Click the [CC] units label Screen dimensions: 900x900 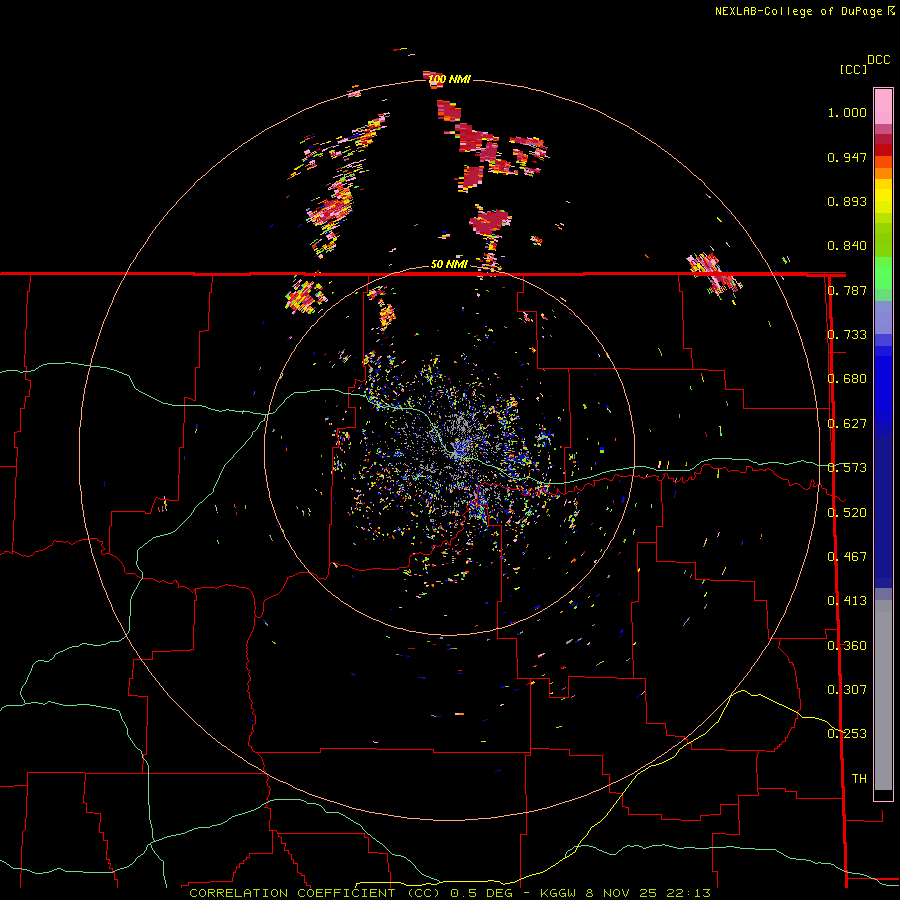click(x=854, y=69)
